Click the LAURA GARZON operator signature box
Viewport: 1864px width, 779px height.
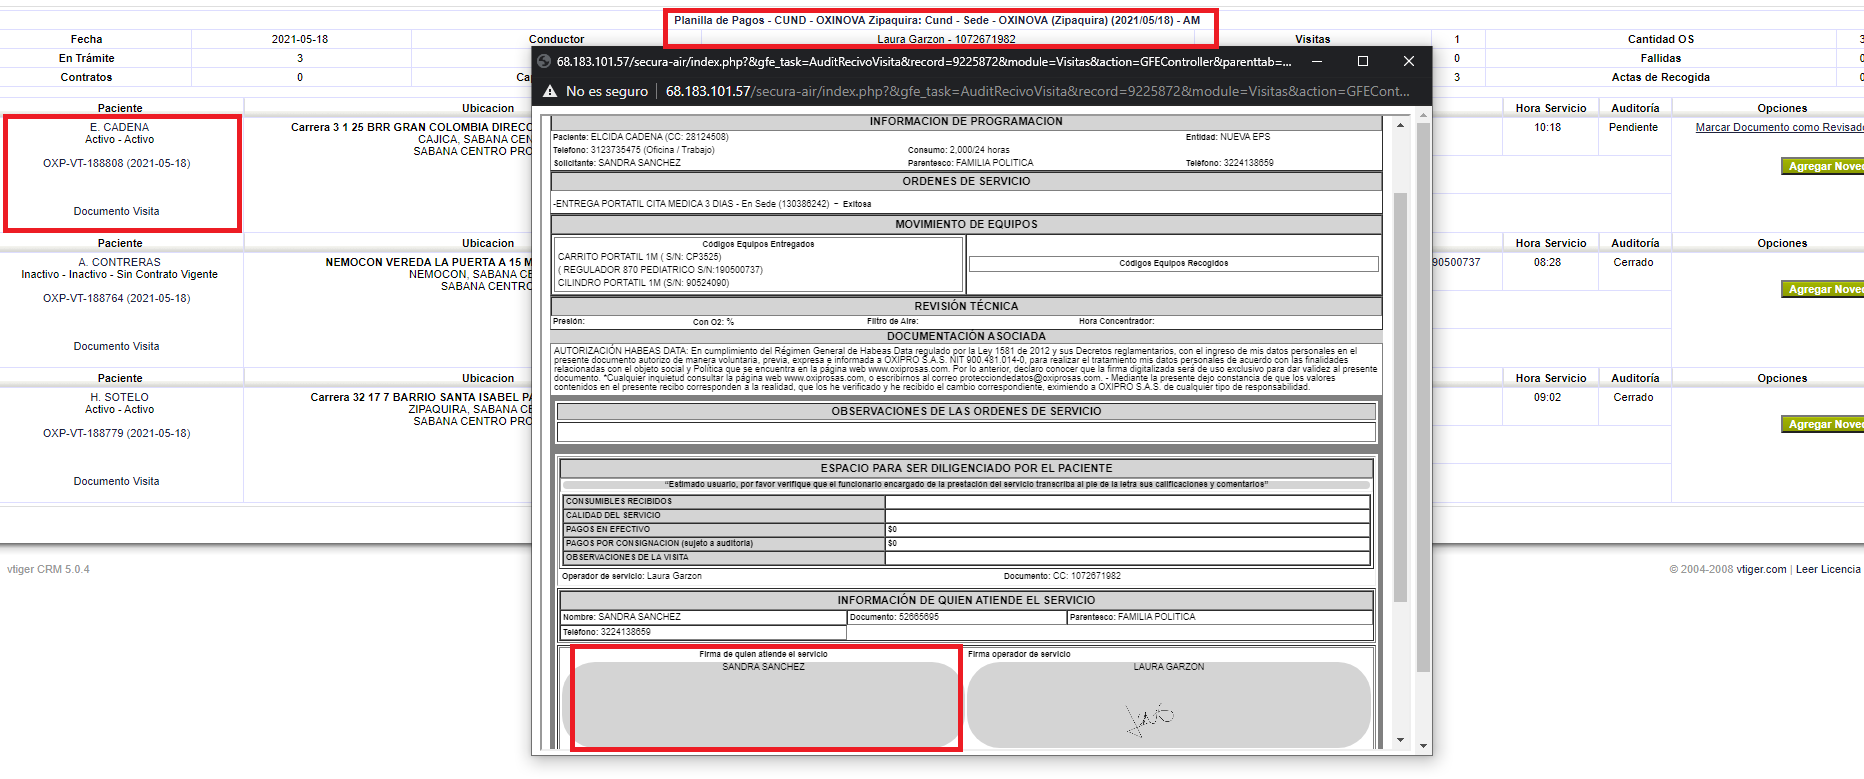[x=1168, y=704]
